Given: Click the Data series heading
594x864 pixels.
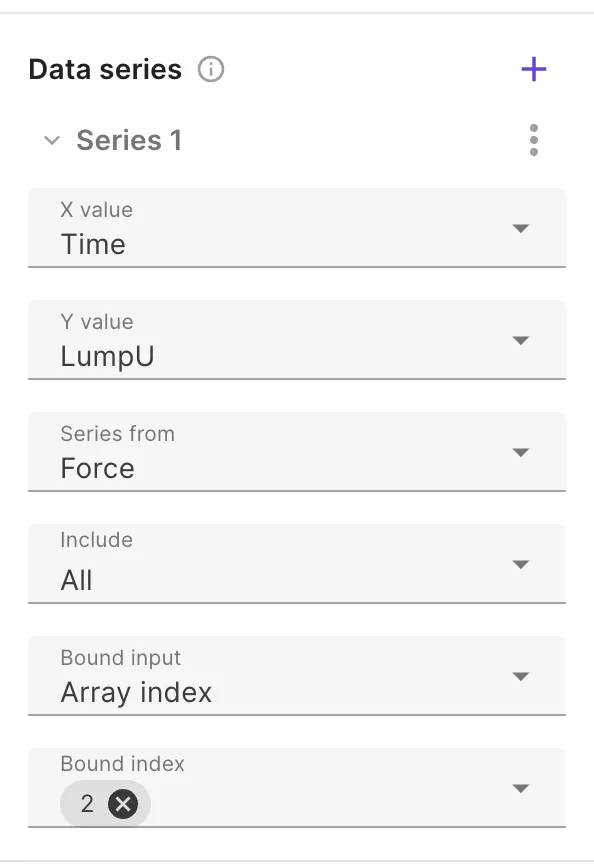Looking at the screenshot, I should pos(103,69).
